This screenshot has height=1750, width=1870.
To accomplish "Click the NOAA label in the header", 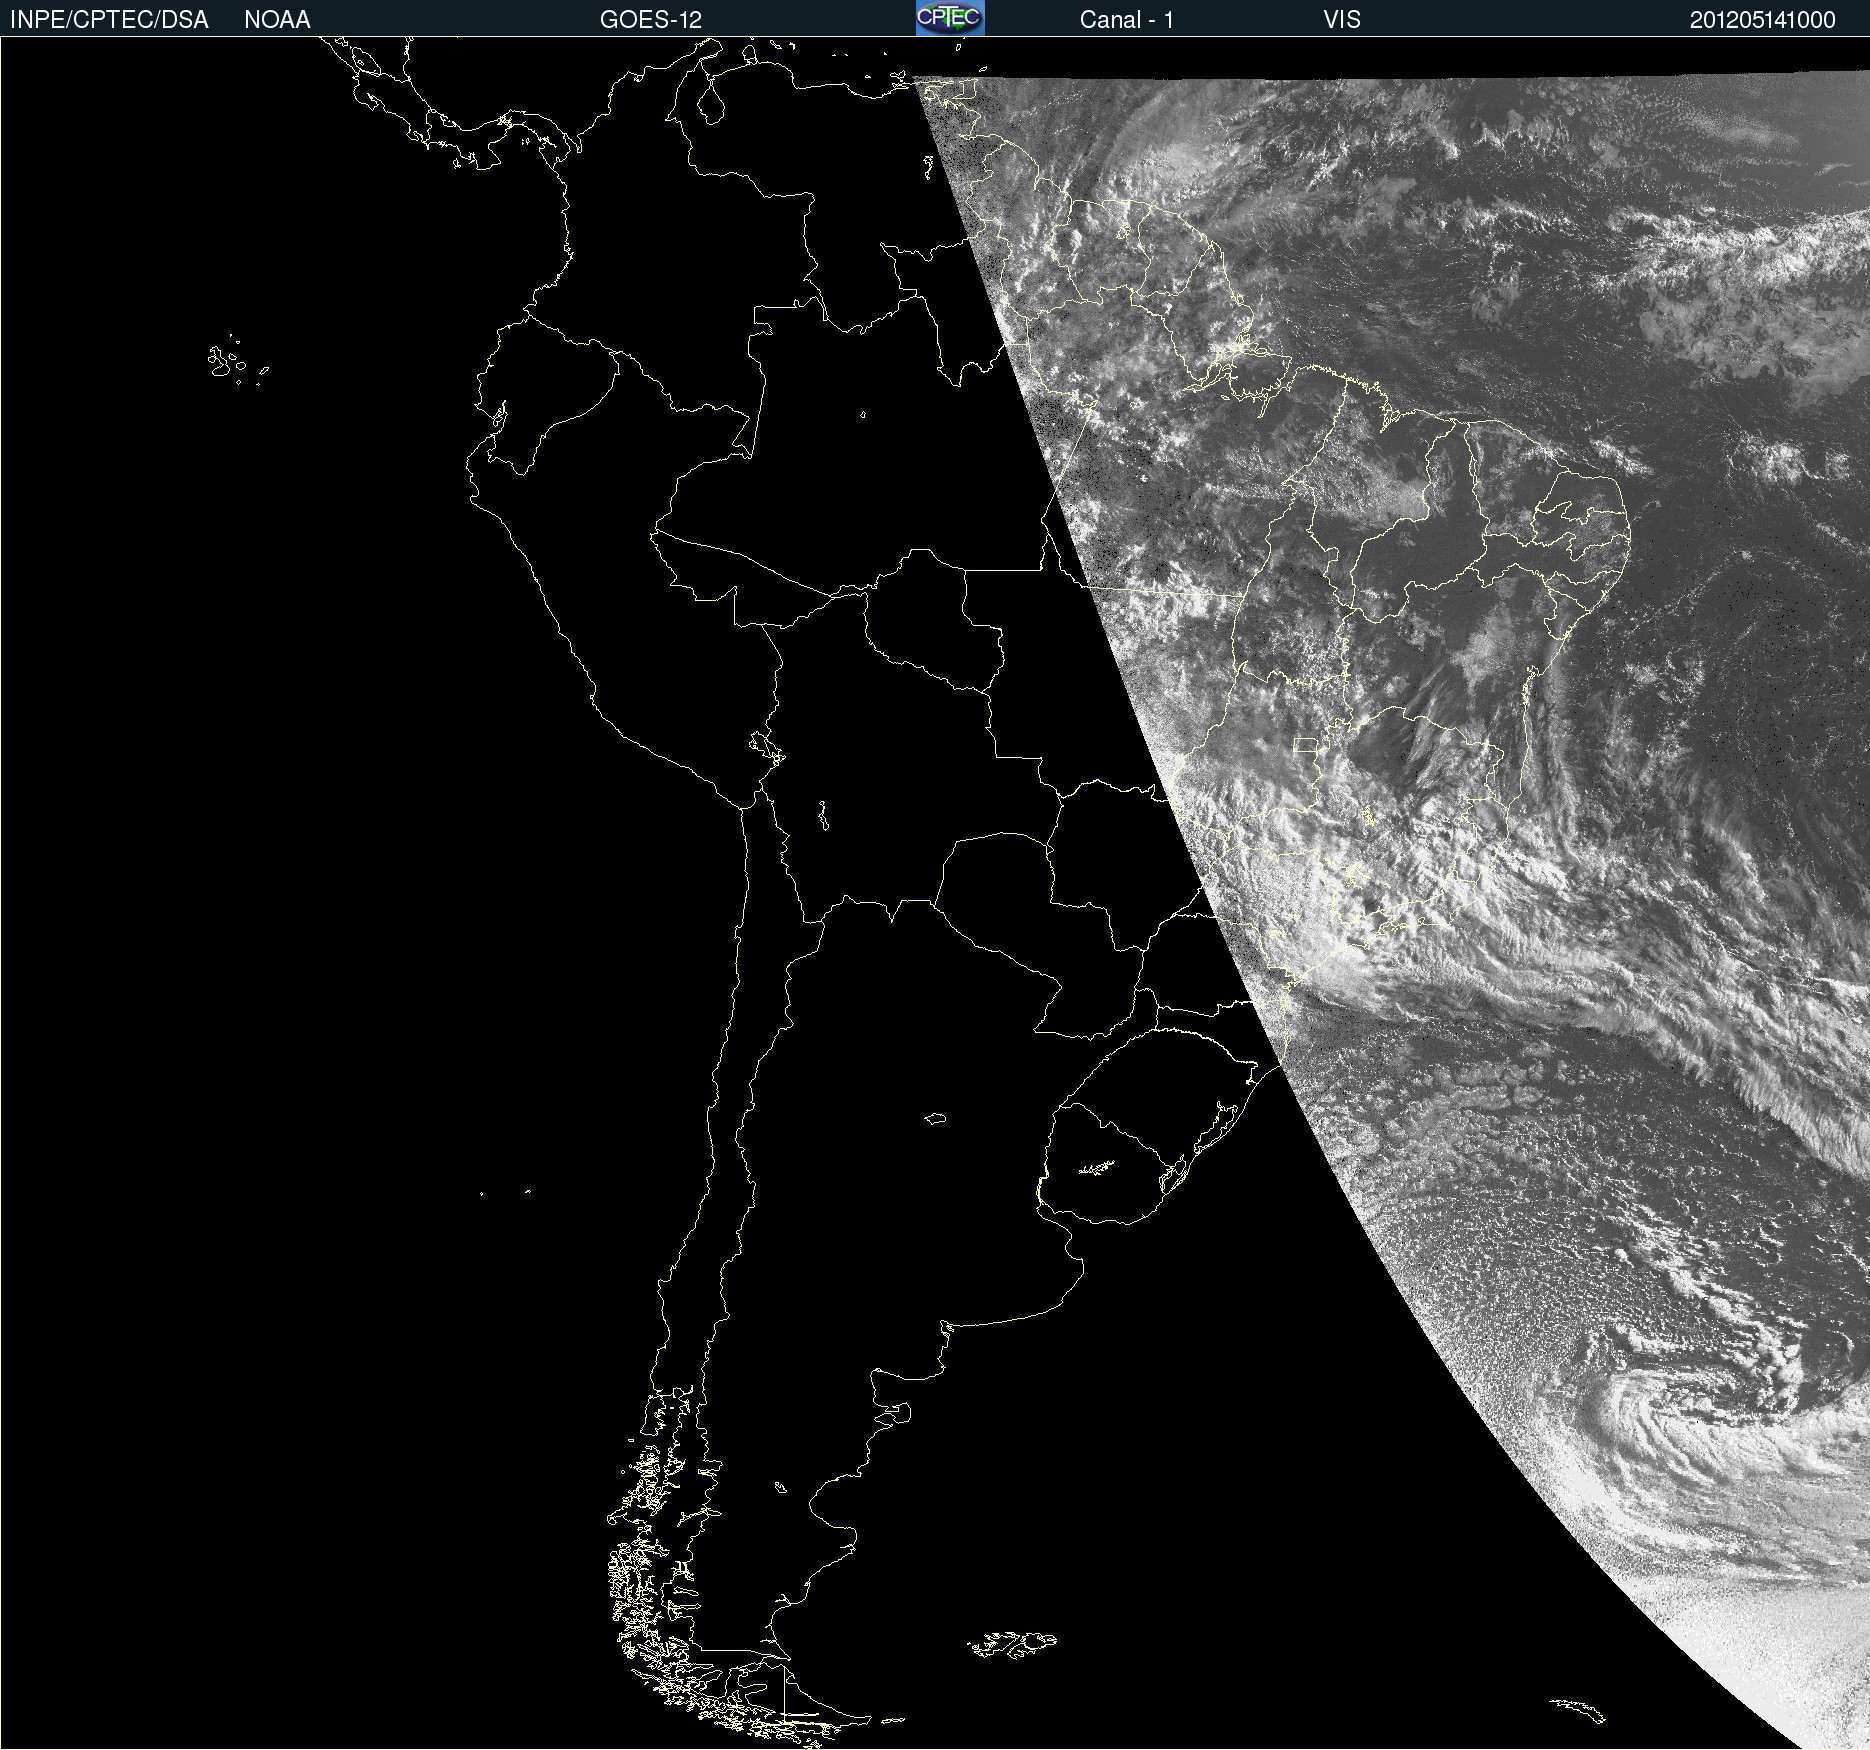I will [277, 20].
